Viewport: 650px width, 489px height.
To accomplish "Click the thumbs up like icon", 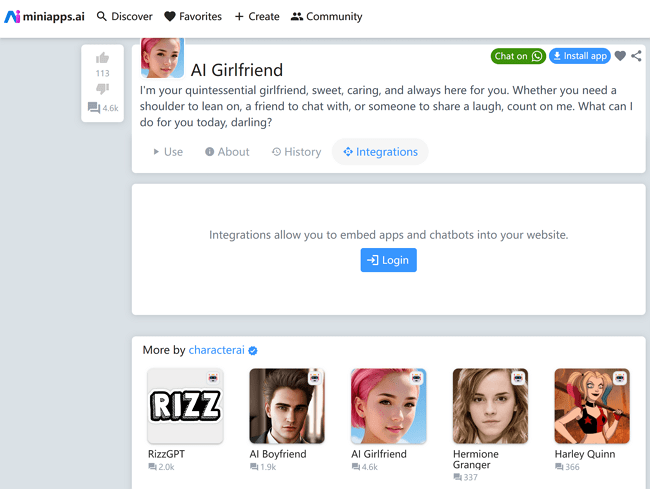I will 102,58.
